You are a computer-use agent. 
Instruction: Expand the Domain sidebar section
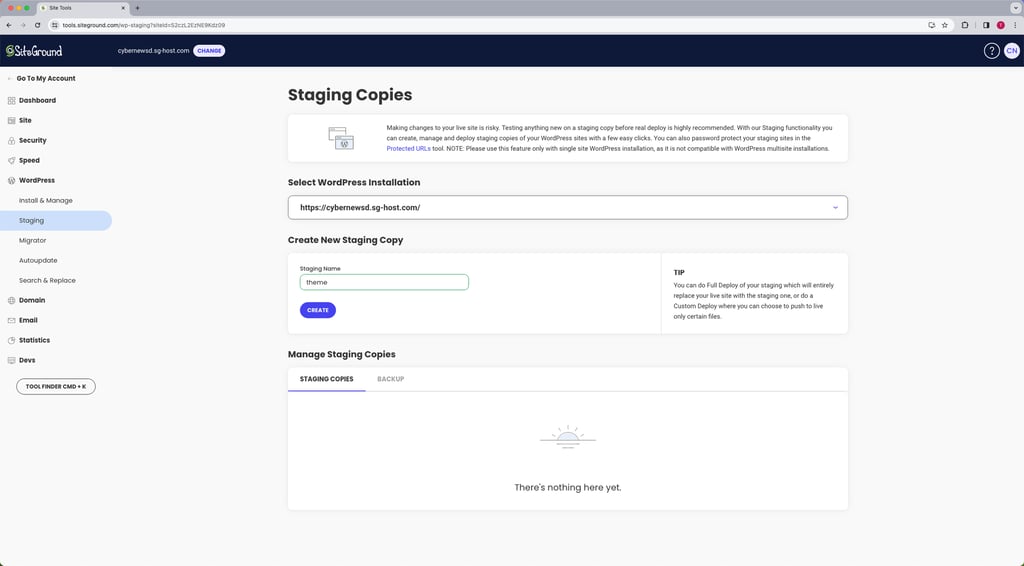[32, 300]
